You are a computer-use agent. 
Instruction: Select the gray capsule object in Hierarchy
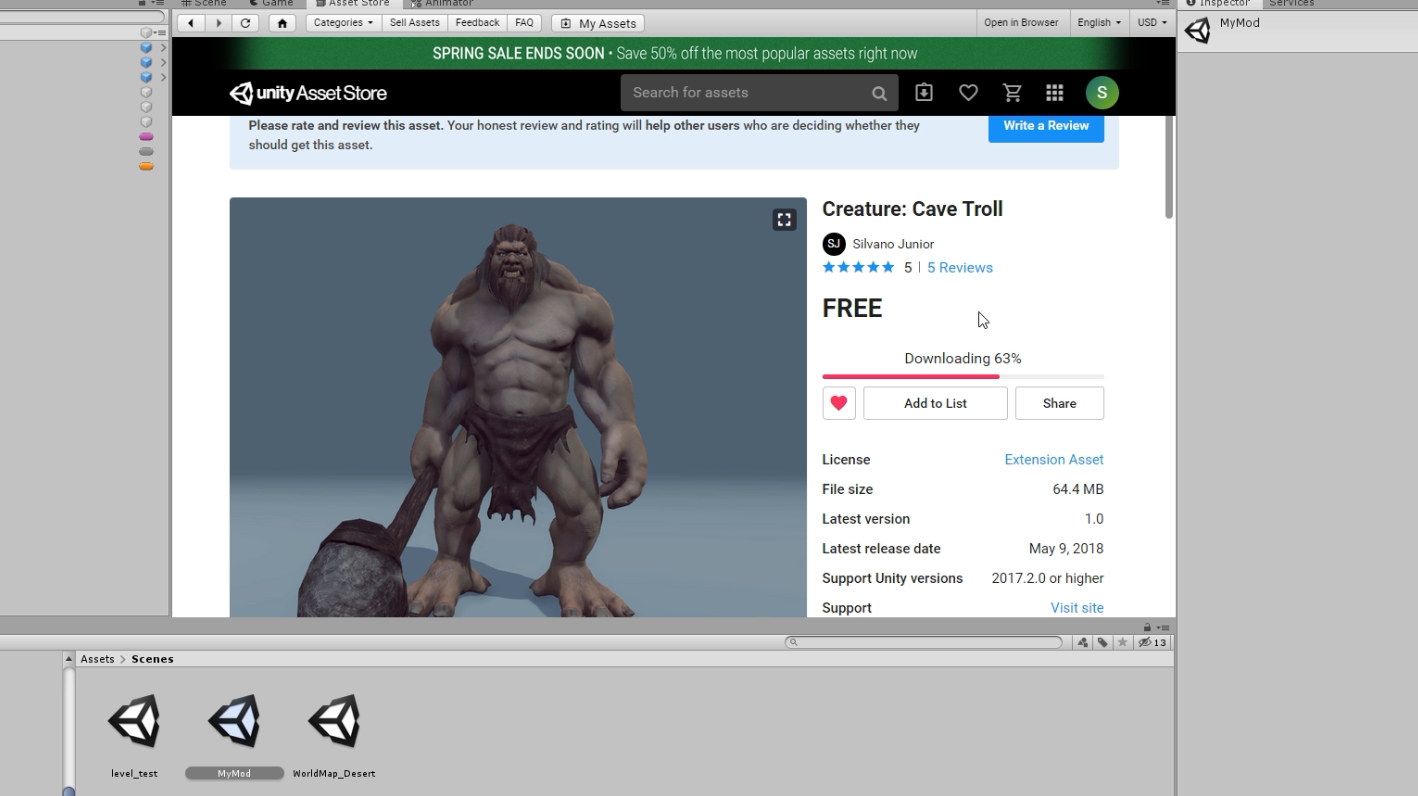click(146, 152)
